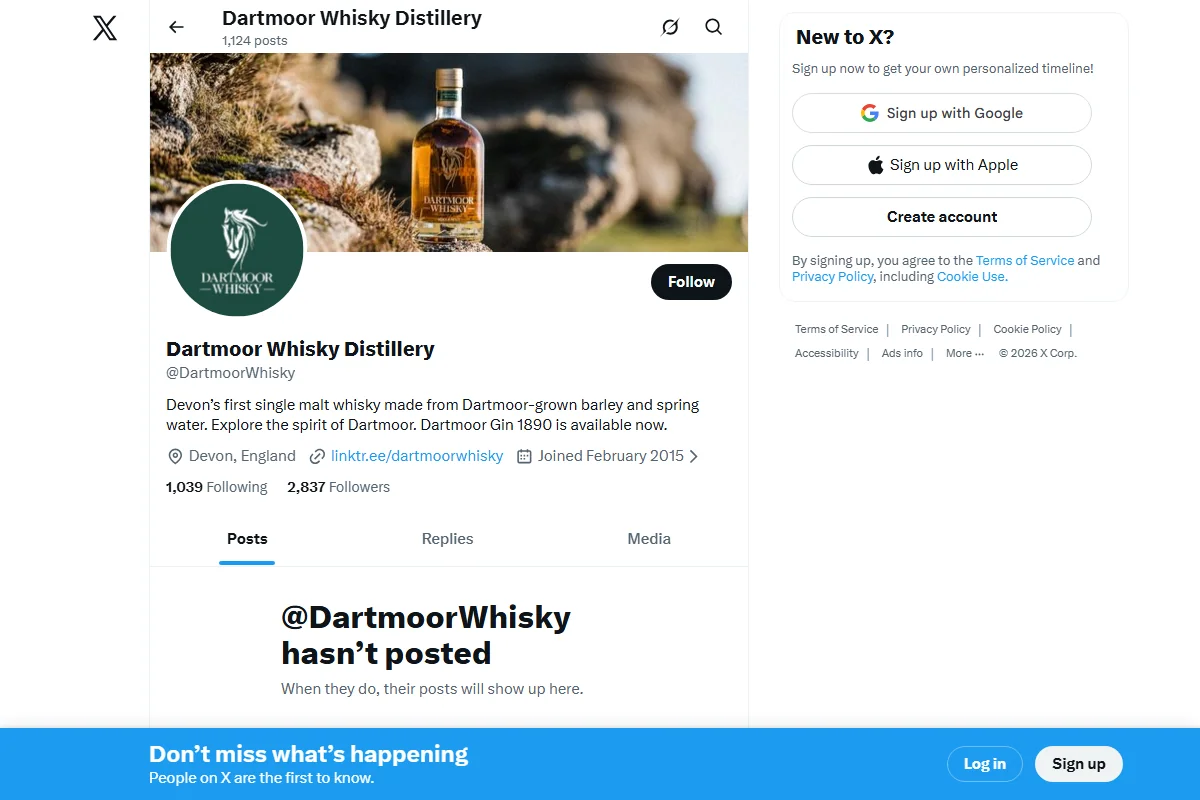Click the '© 2026 X Corp.' text

pyautogui.click(x=1038, y=353)
